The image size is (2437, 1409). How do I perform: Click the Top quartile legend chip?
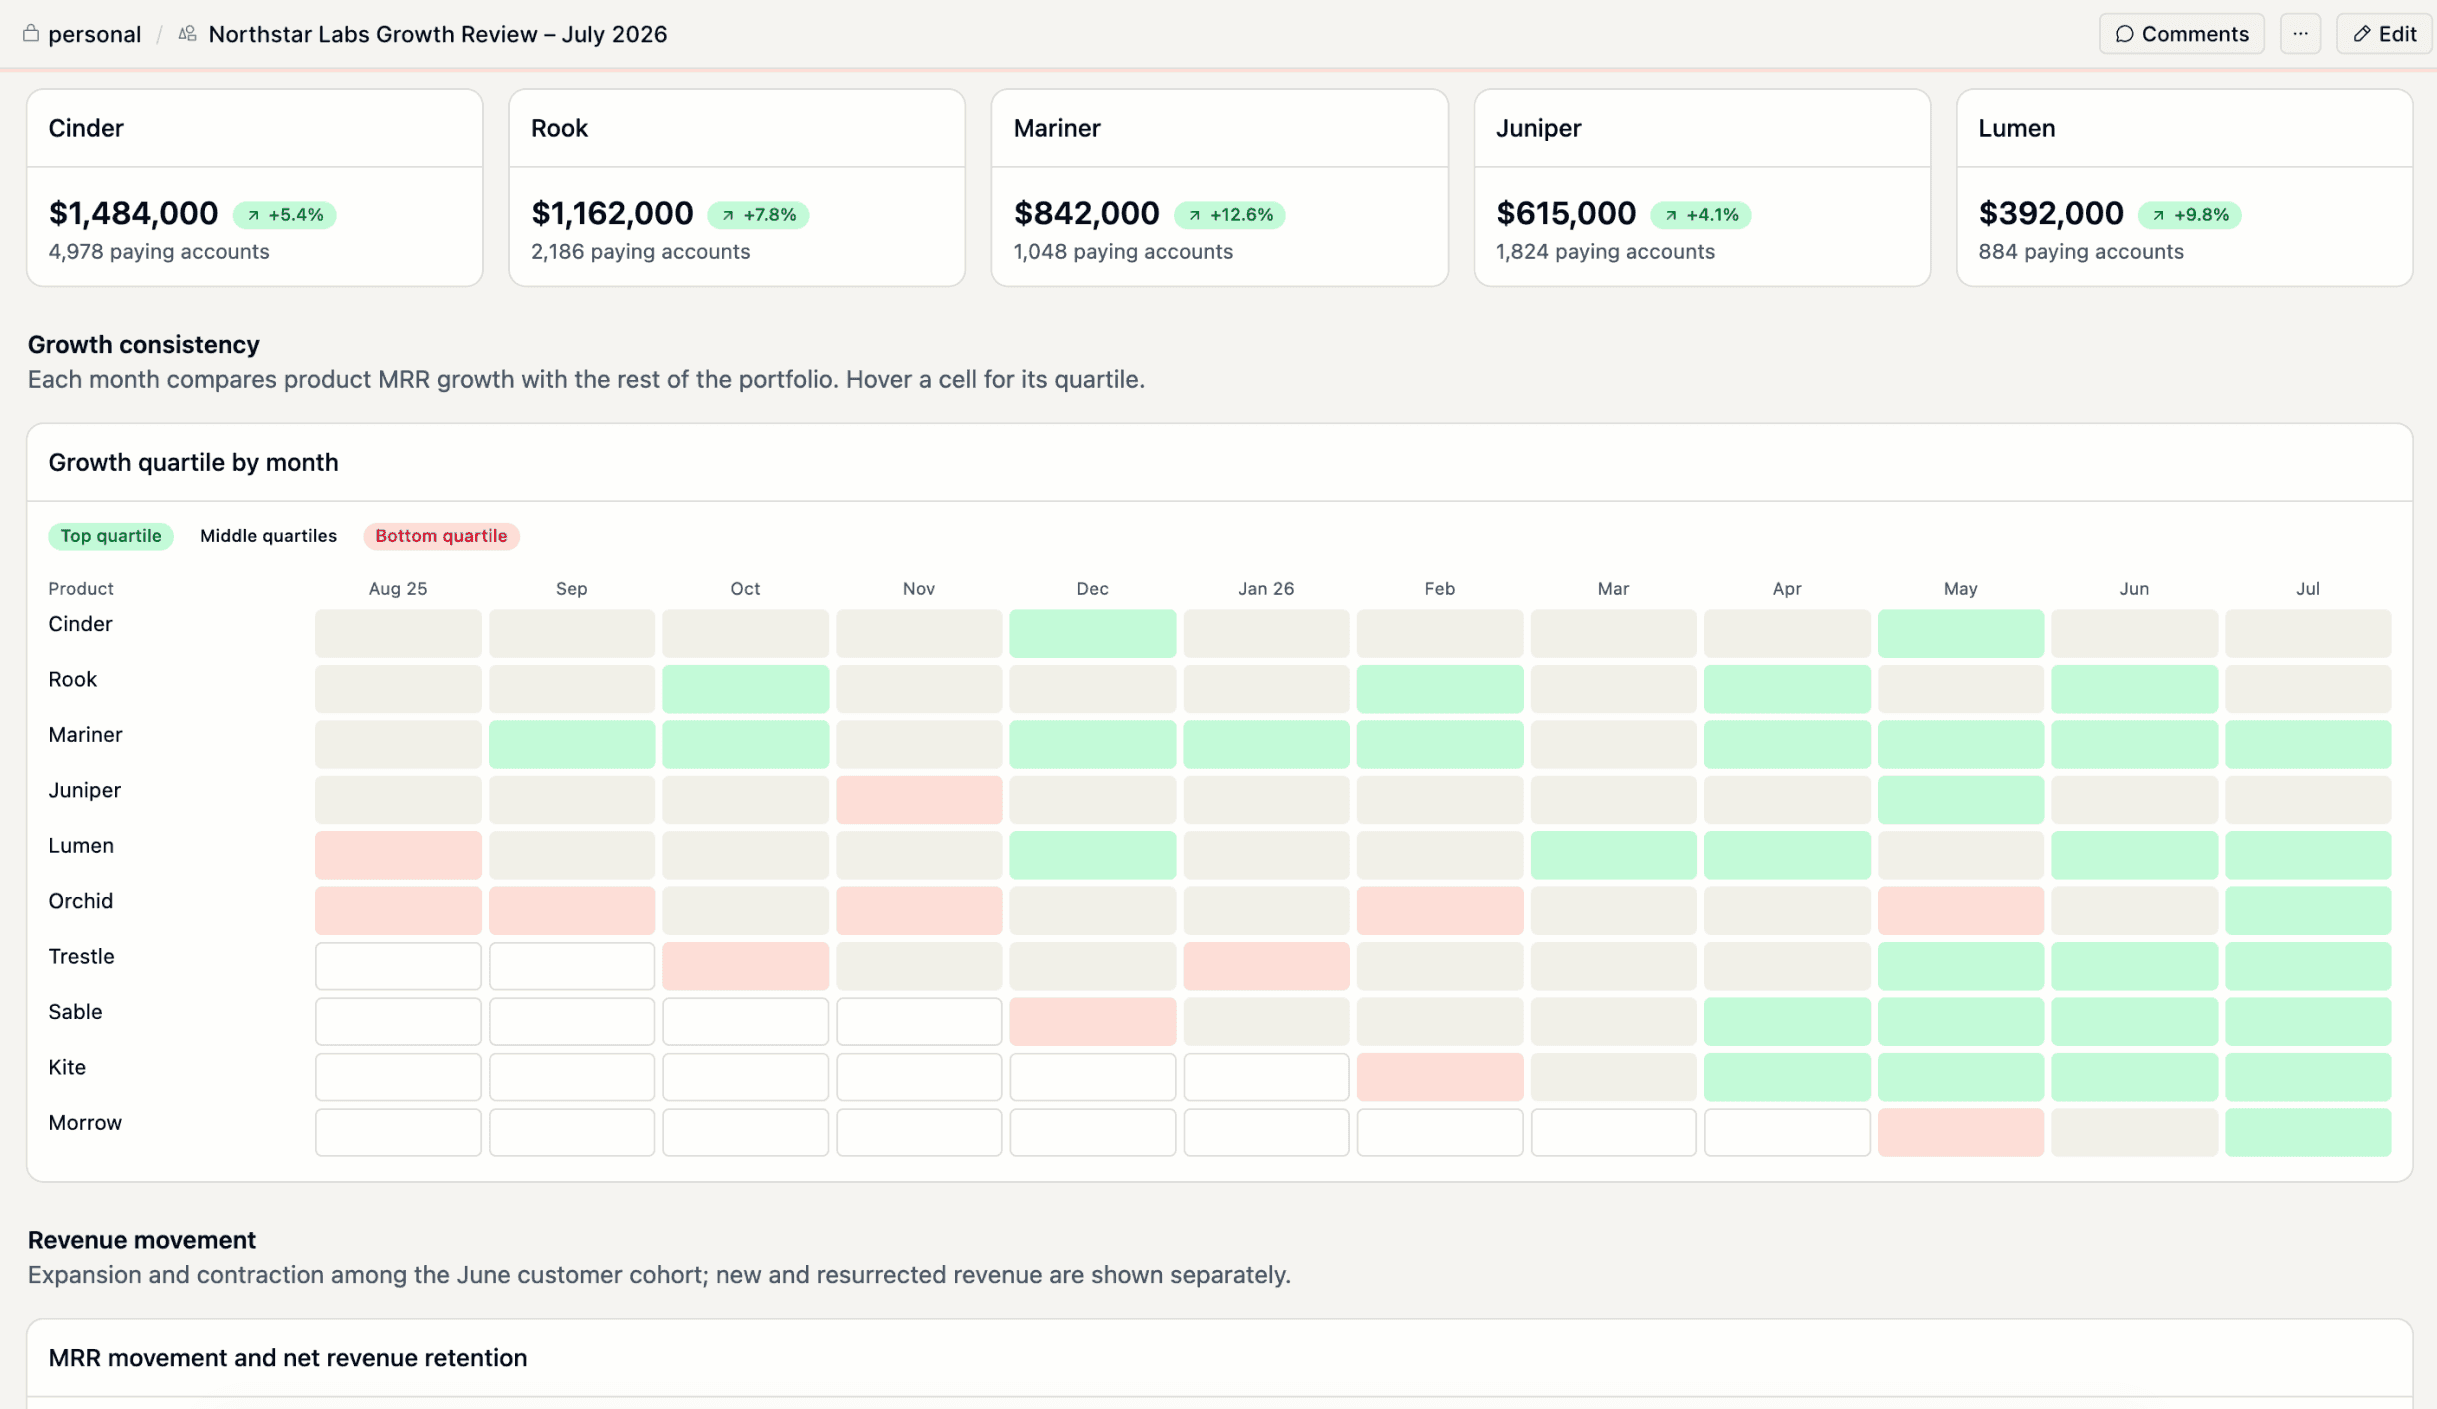point(111,536)
